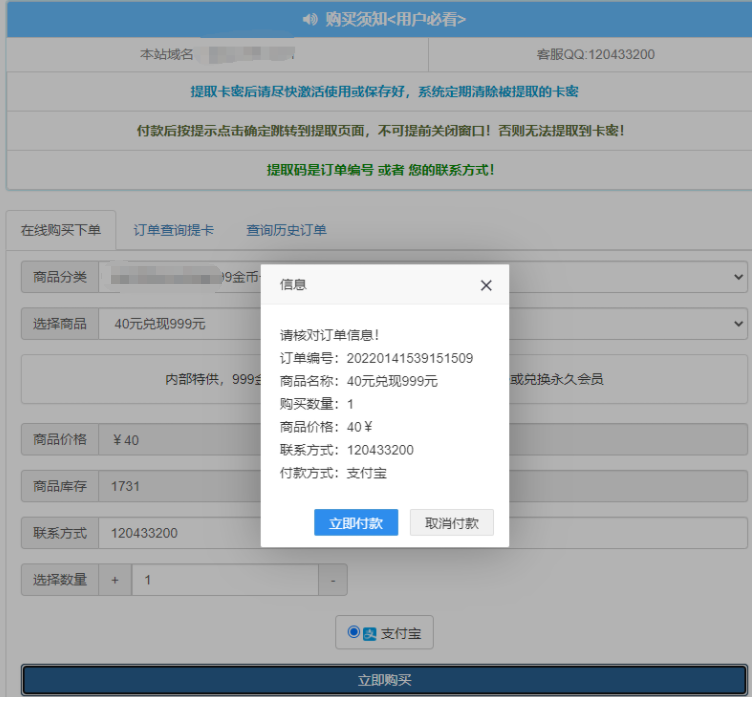Increase quantity with the plus button
Screen dimensions: 752x701
pos(115,580)
